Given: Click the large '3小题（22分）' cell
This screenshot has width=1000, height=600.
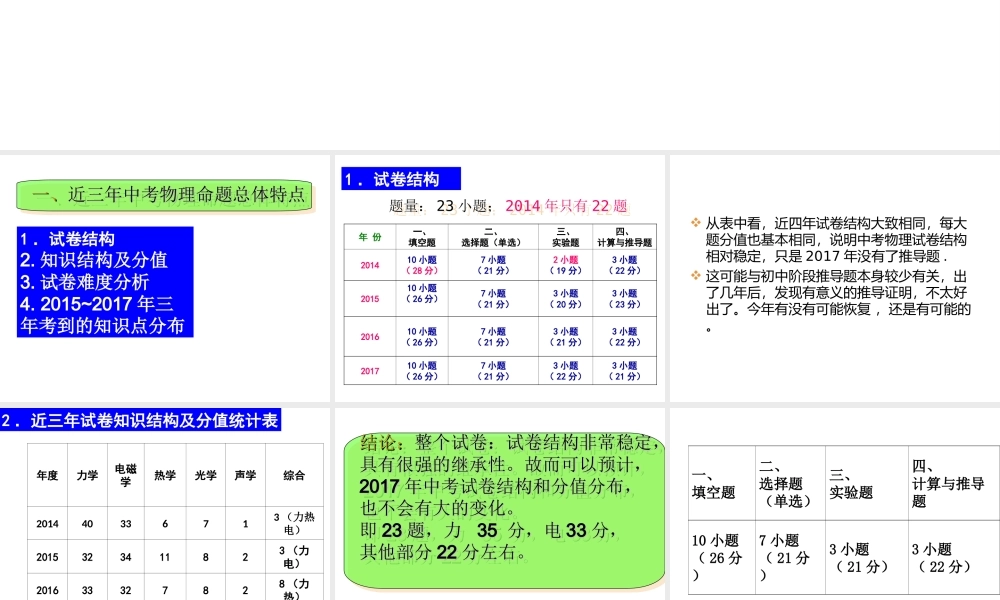Looking at the screenshot, I should point(954,557).
